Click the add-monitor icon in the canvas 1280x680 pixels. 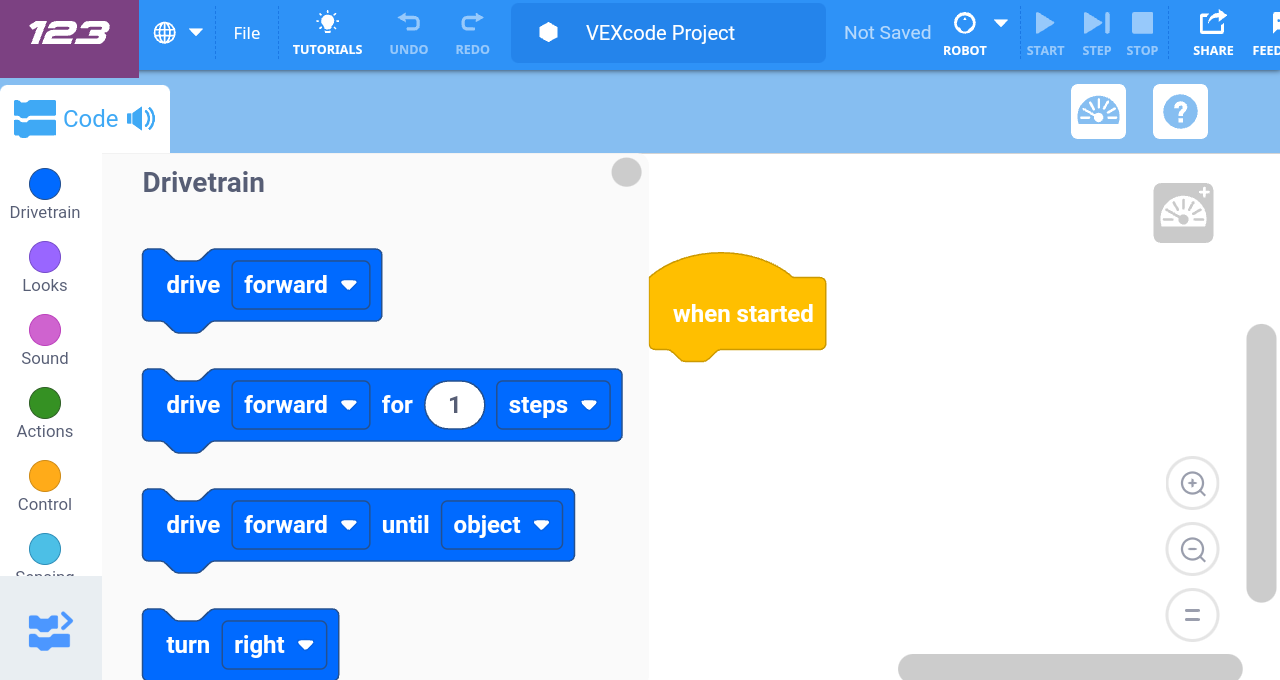1183,212
